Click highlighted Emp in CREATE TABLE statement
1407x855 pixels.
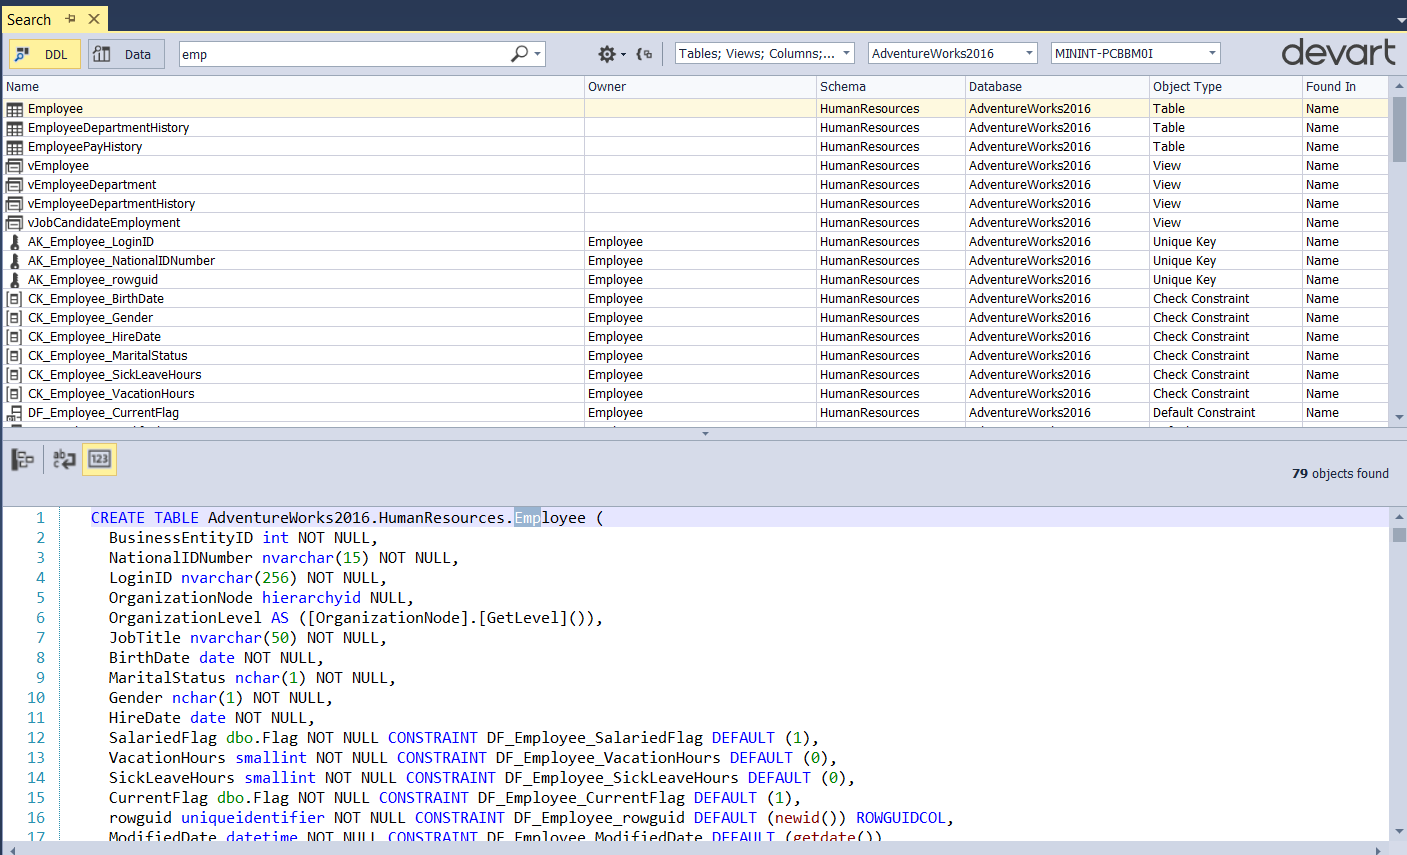click(527, 518)
